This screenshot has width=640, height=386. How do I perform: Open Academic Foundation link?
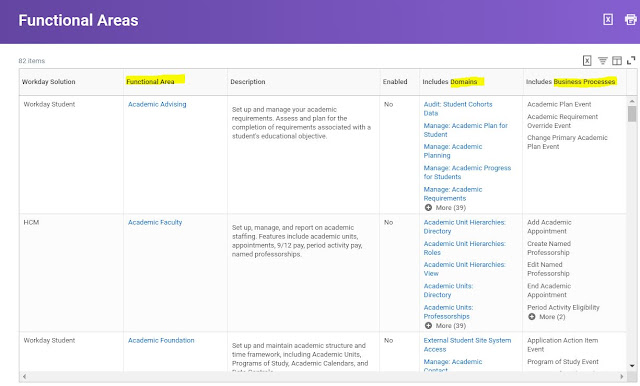coord(161,340)
